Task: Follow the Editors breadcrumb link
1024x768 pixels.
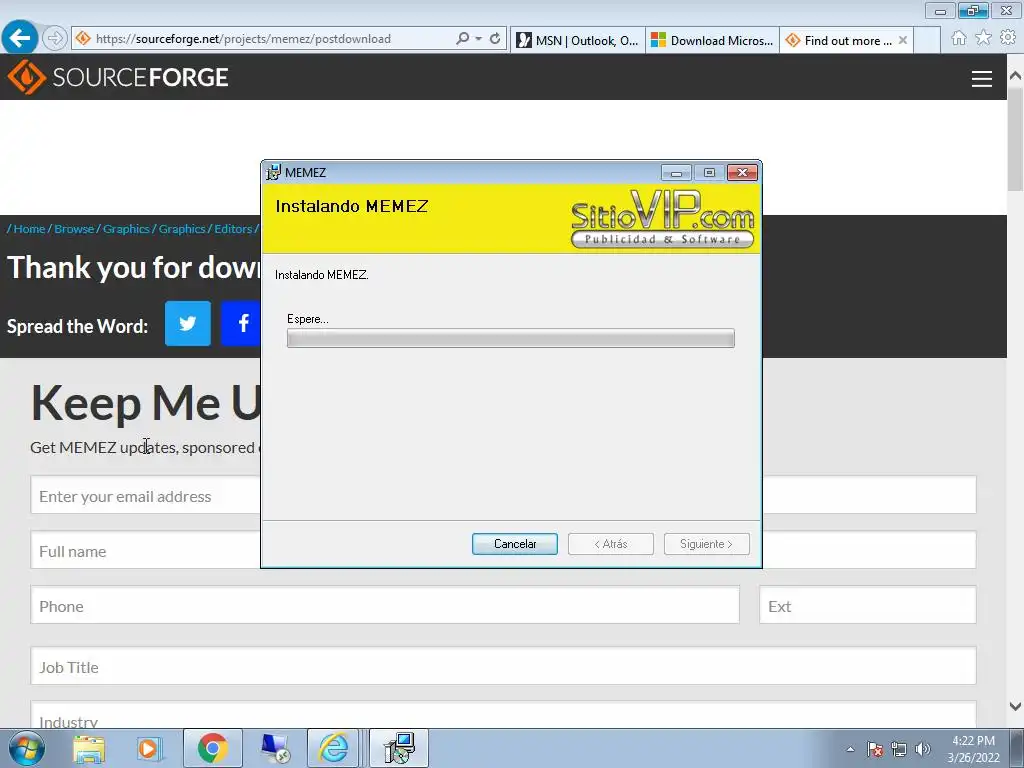Action: [x=233, y=229]
